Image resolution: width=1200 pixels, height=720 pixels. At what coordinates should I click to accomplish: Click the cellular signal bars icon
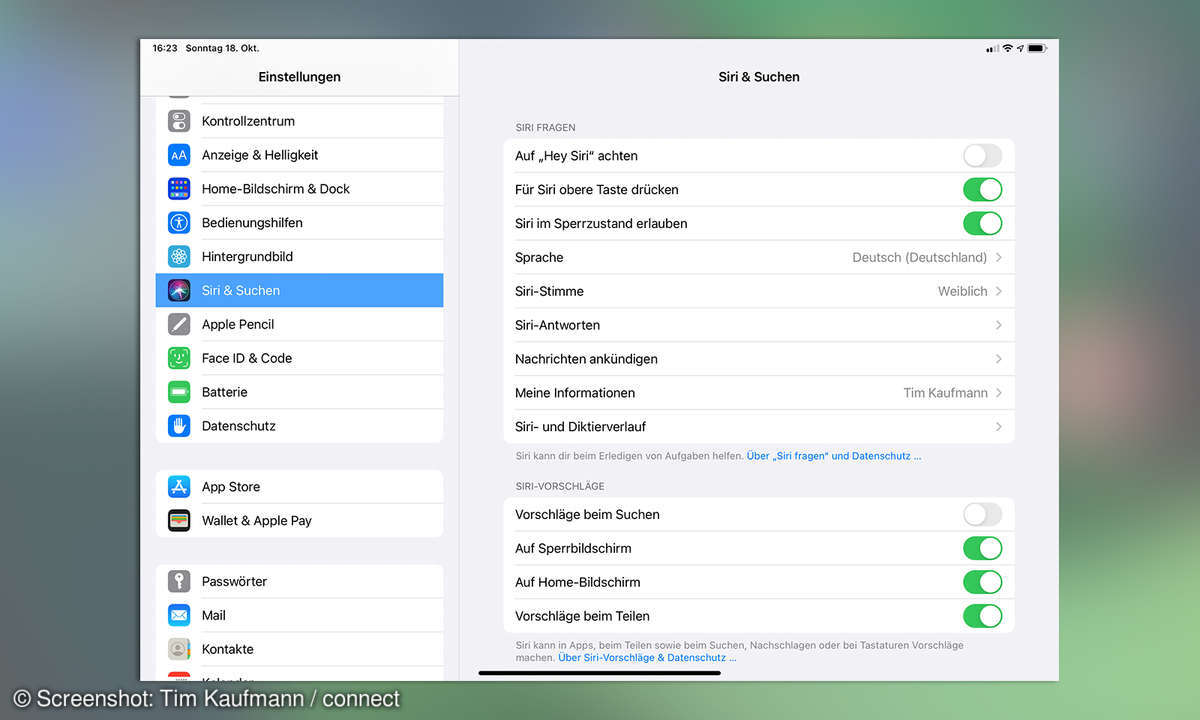992,48
